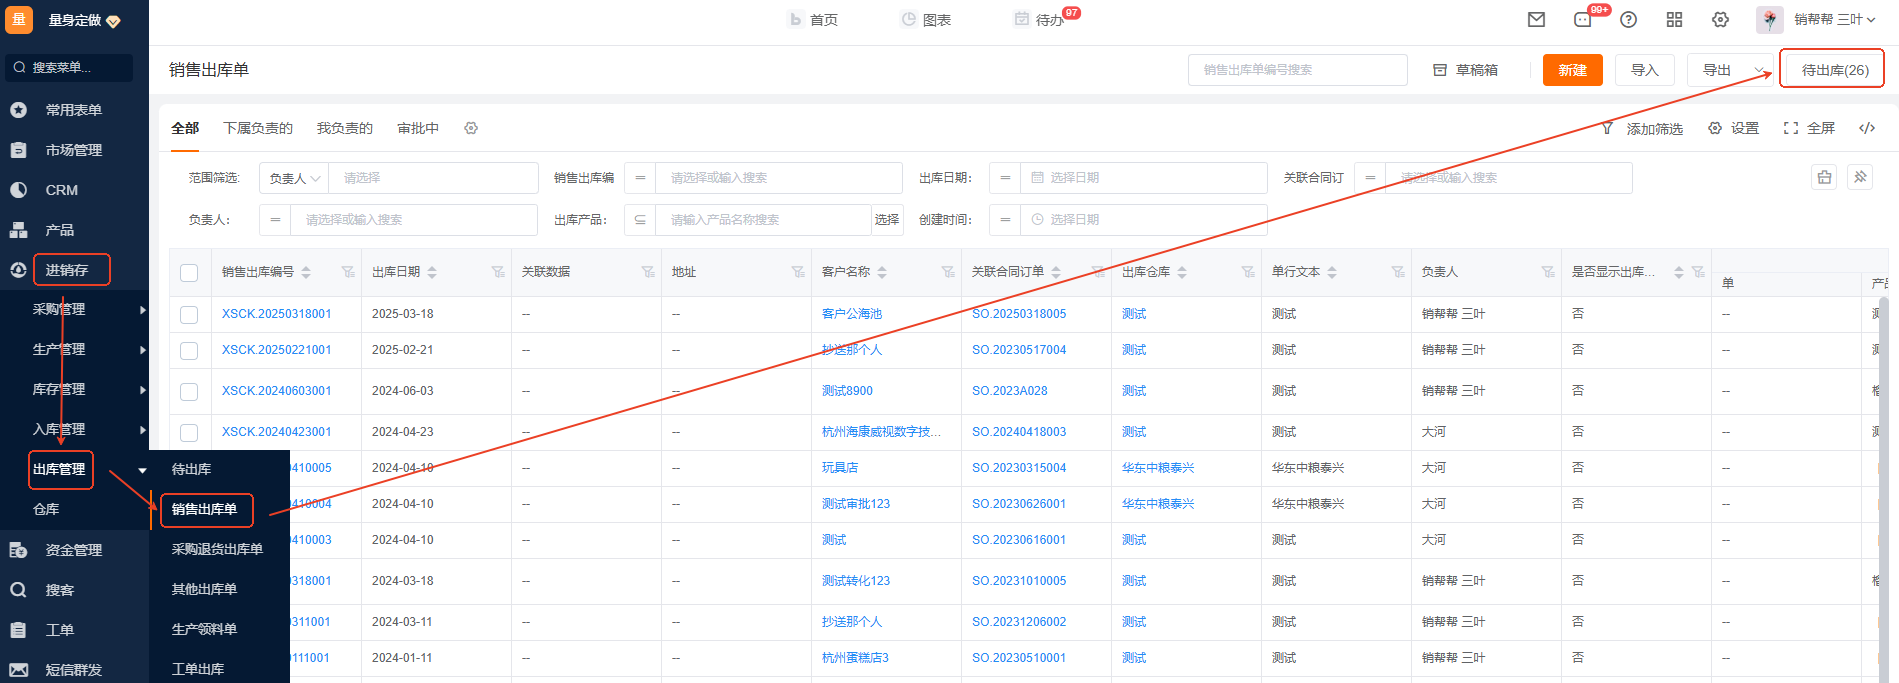Open customer link 客户公海池
Image resolution: width=1899 pixels, height=683 pixels.
point(852,314)
